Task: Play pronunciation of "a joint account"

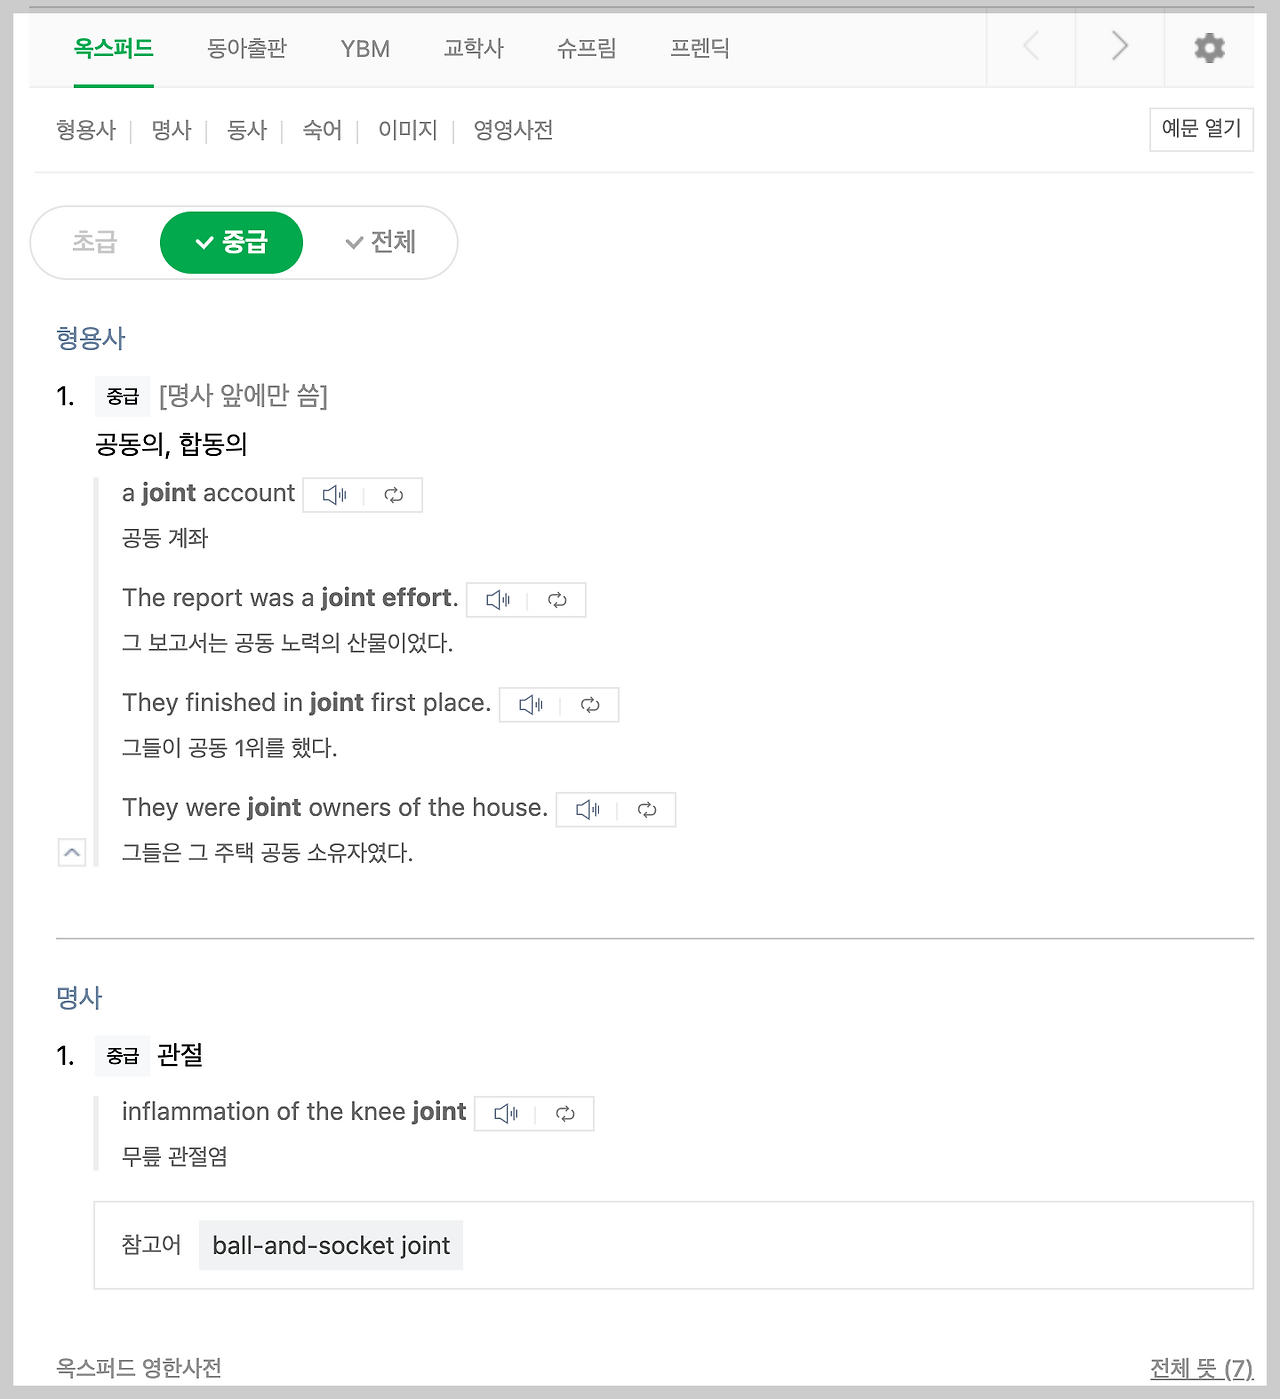Action: pos(334,494)
